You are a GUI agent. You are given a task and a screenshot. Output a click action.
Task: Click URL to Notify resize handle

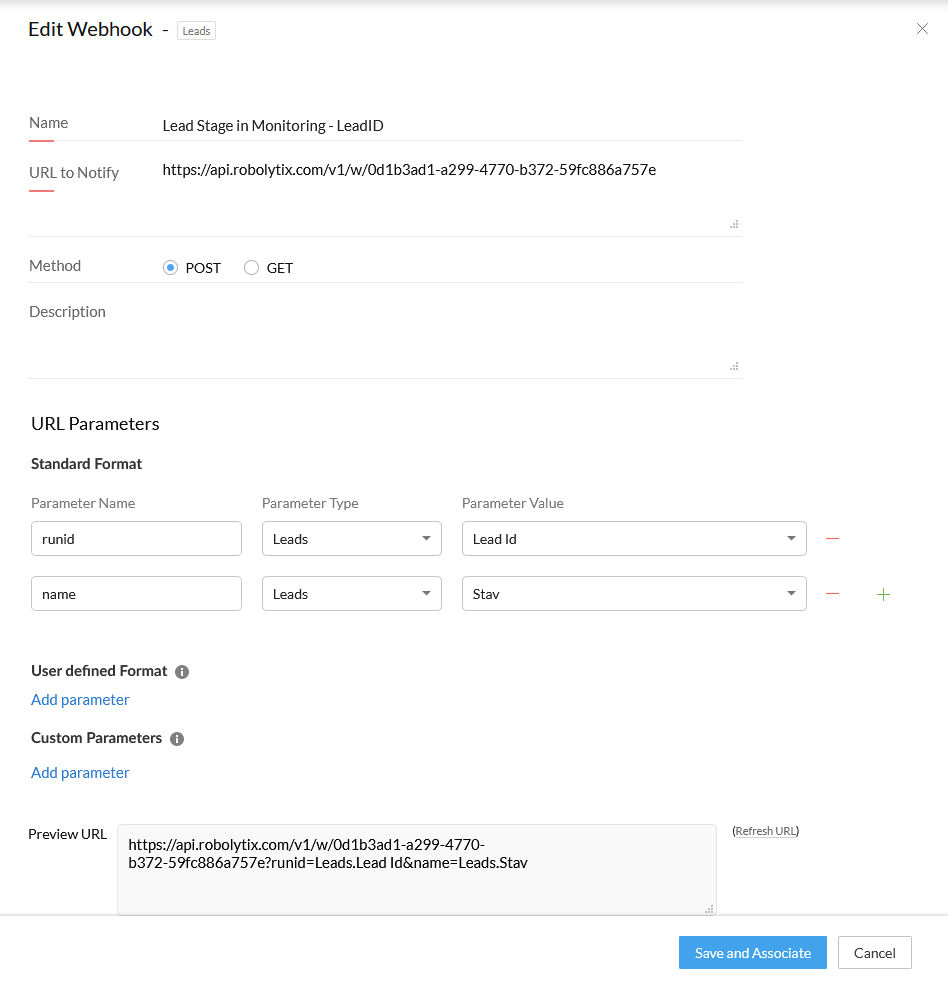click(x=734, y=224)
